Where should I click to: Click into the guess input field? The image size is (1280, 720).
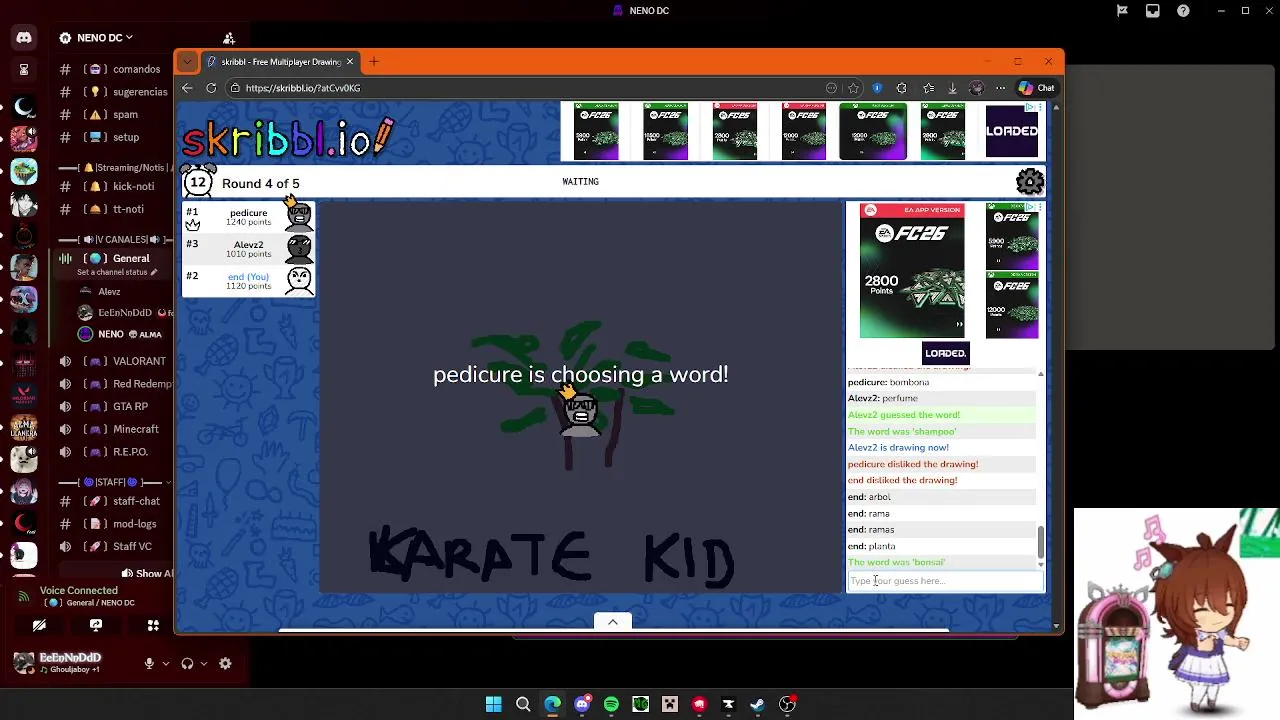(945, 581)
